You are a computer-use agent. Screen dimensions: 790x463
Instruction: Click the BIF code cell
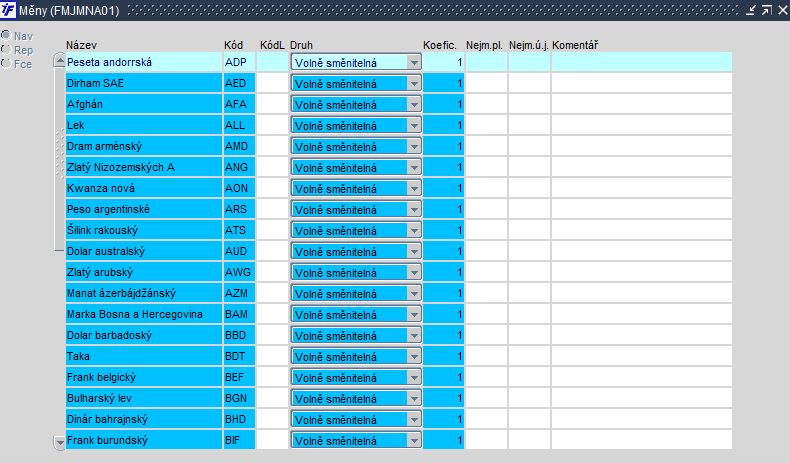[x=239, y=440]
